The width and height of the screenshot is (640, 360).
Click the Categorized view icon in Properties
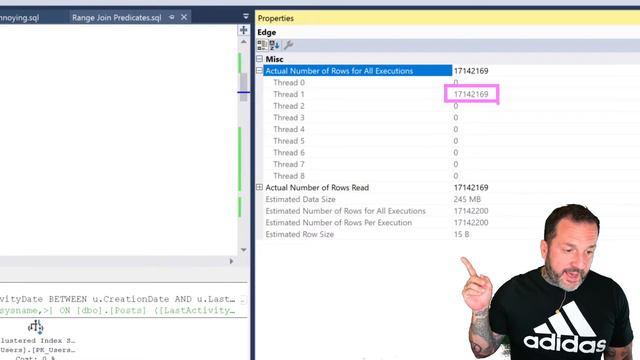[x=262, y=45]
